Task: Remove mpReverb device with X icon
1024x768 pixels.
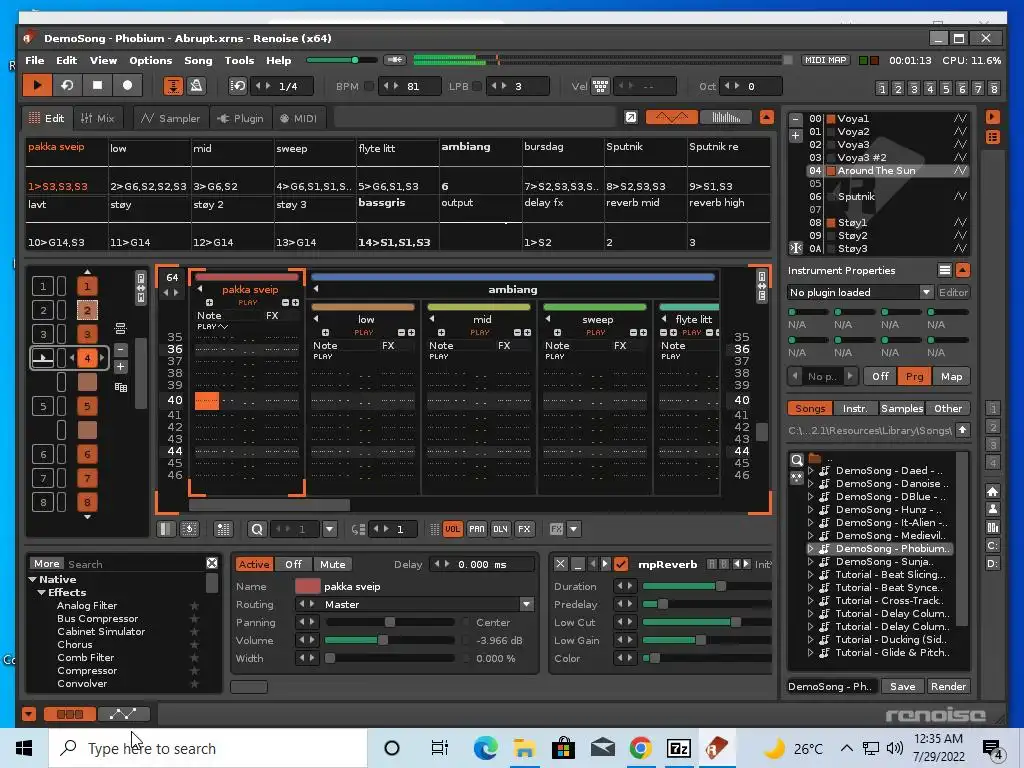Action: point(560,564)
